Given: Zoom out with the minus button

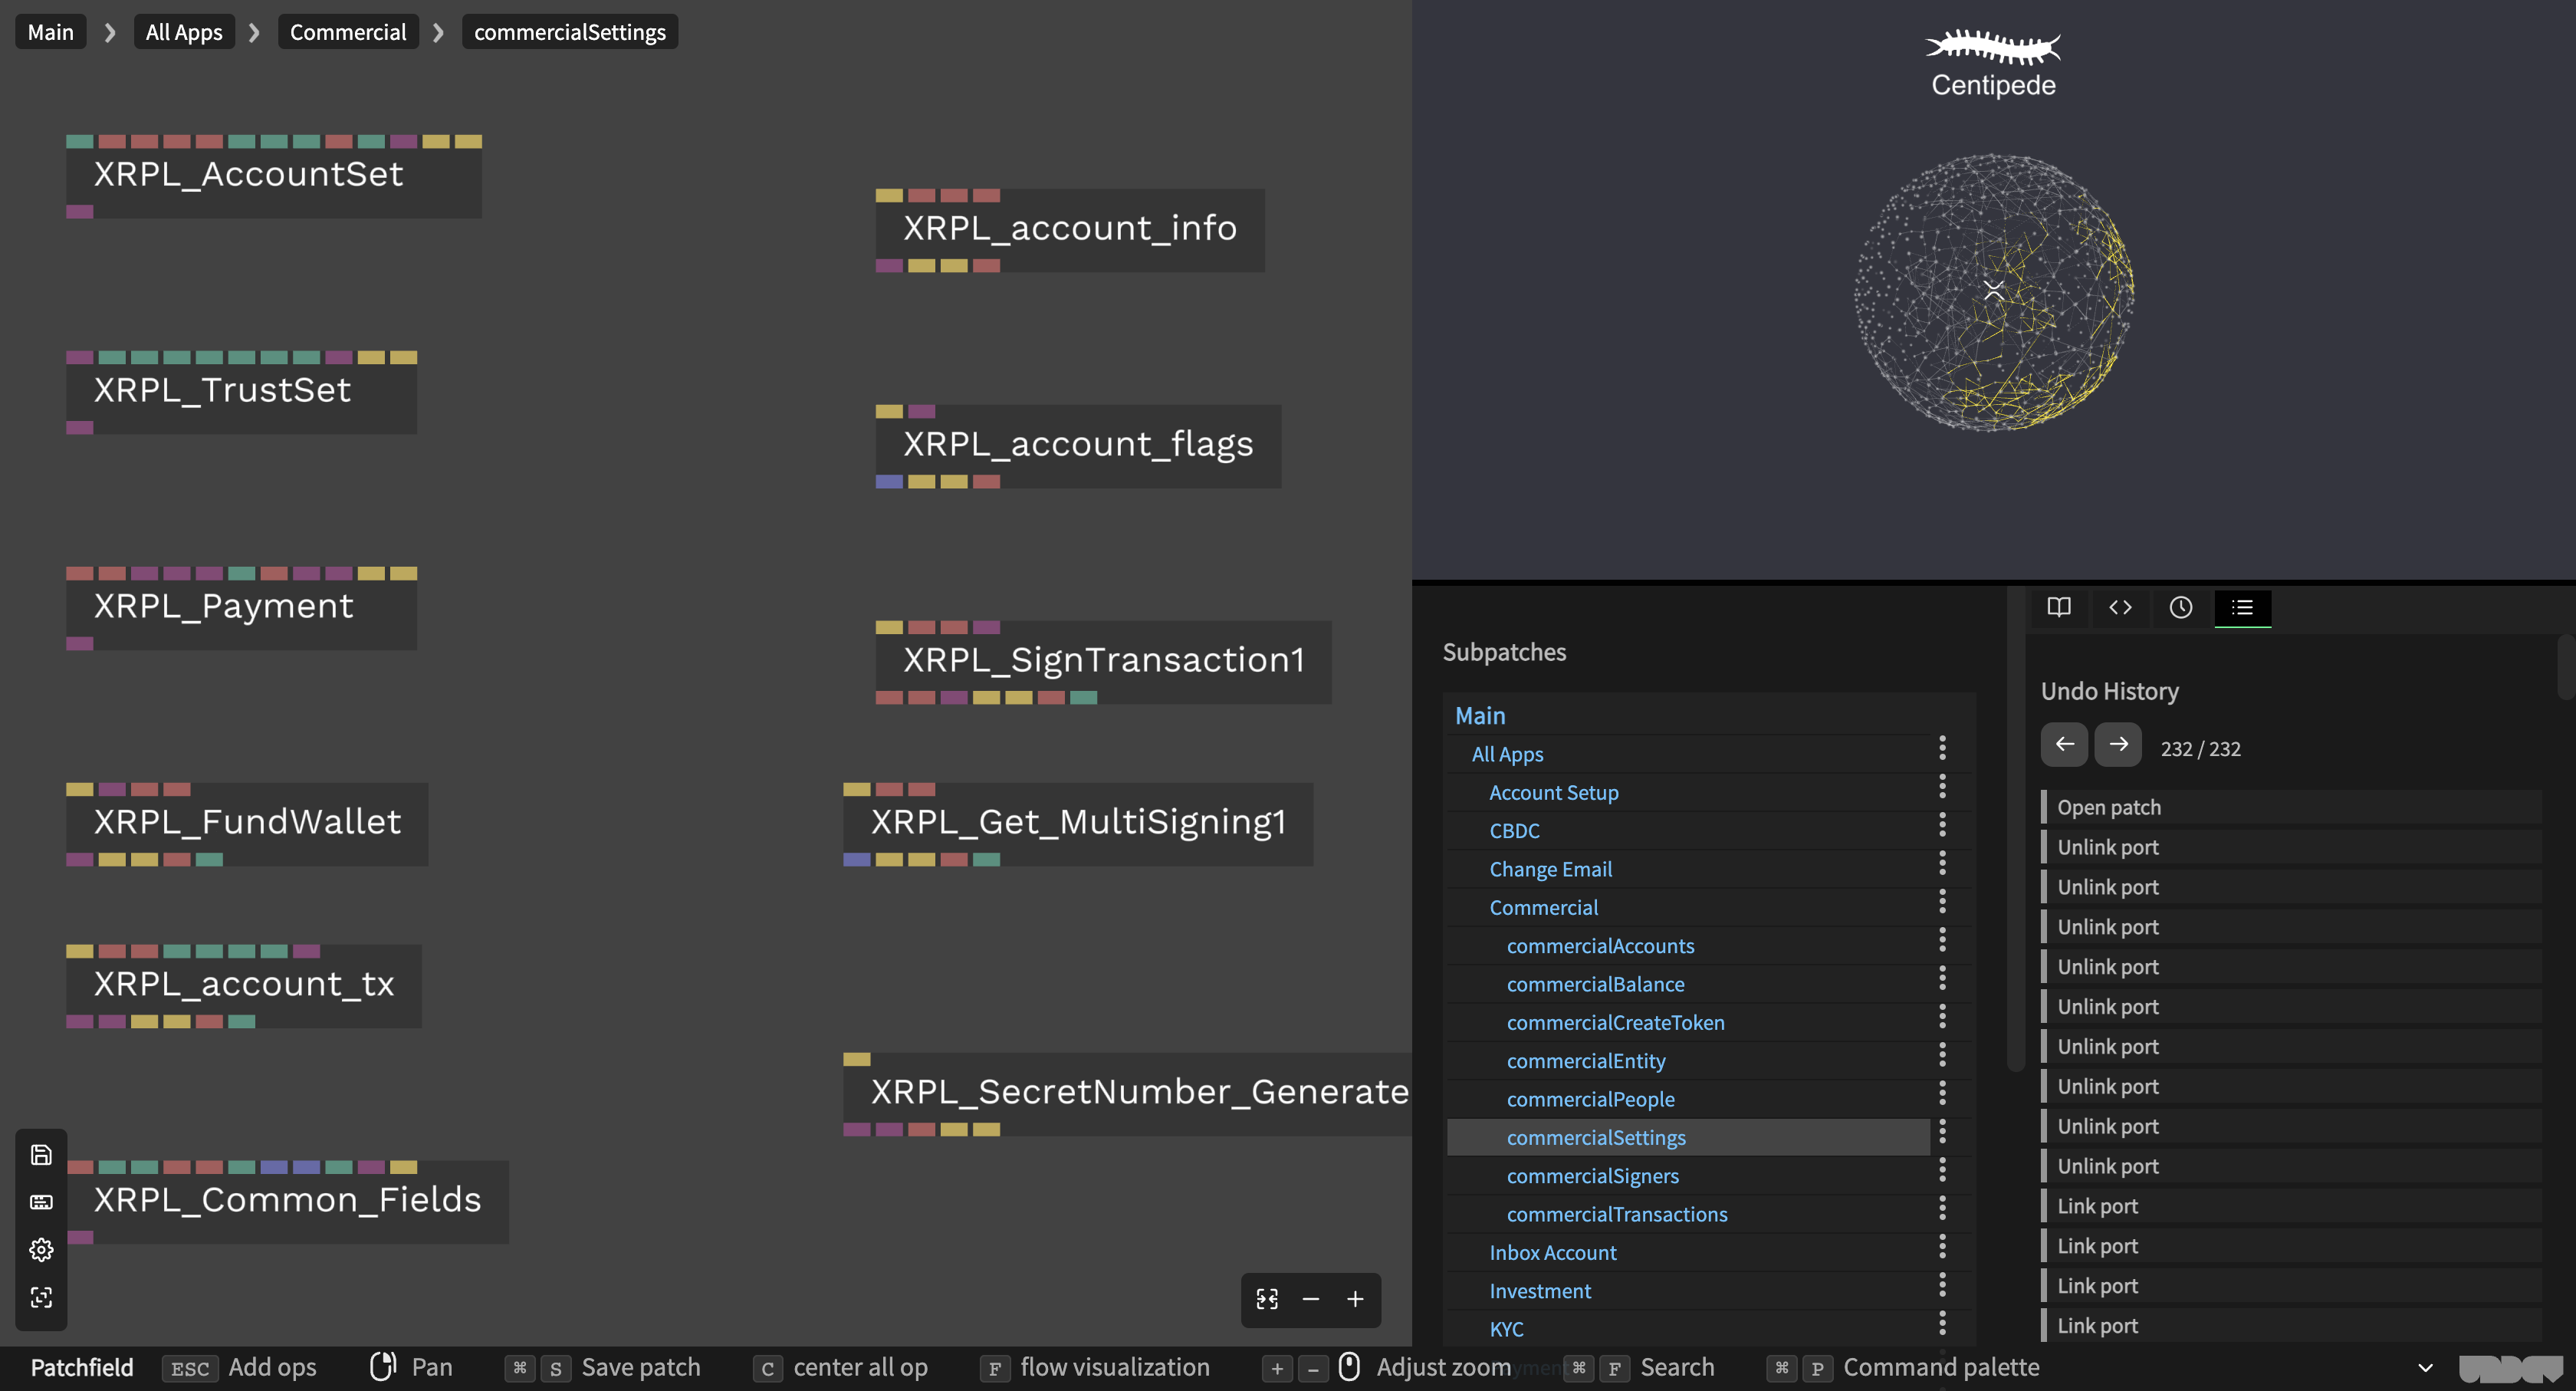Looking at the screenshot, I should pyautogui.click(x=1311, y=1299).
